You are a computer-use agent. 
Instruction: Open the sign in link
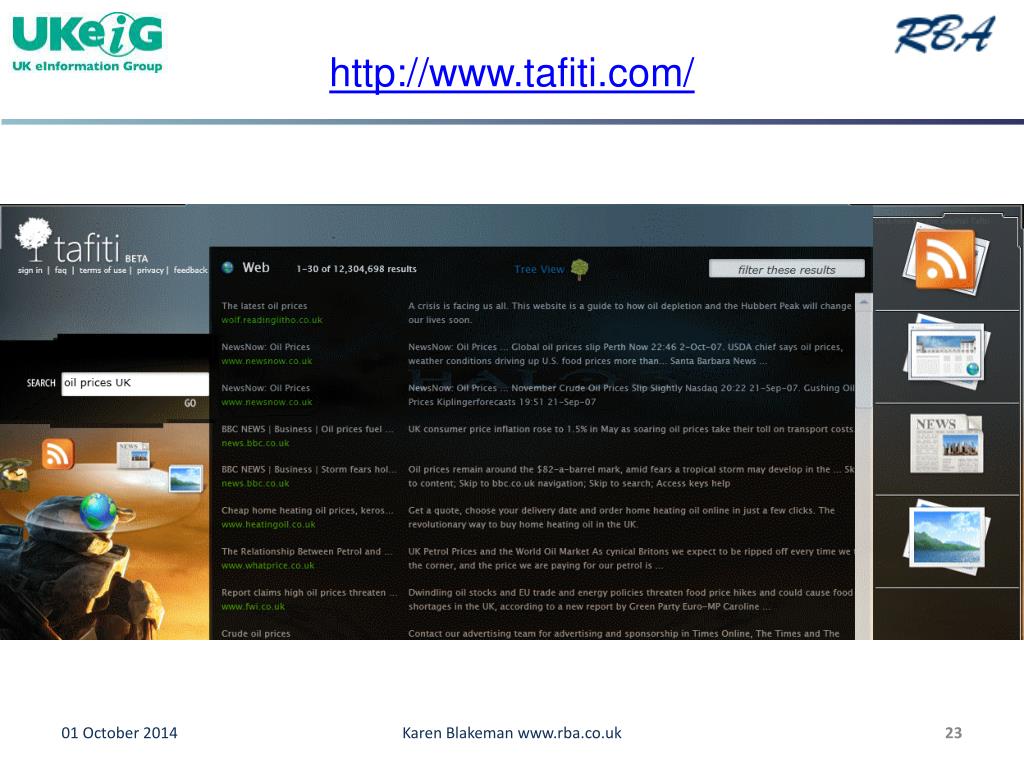[30, 270]
